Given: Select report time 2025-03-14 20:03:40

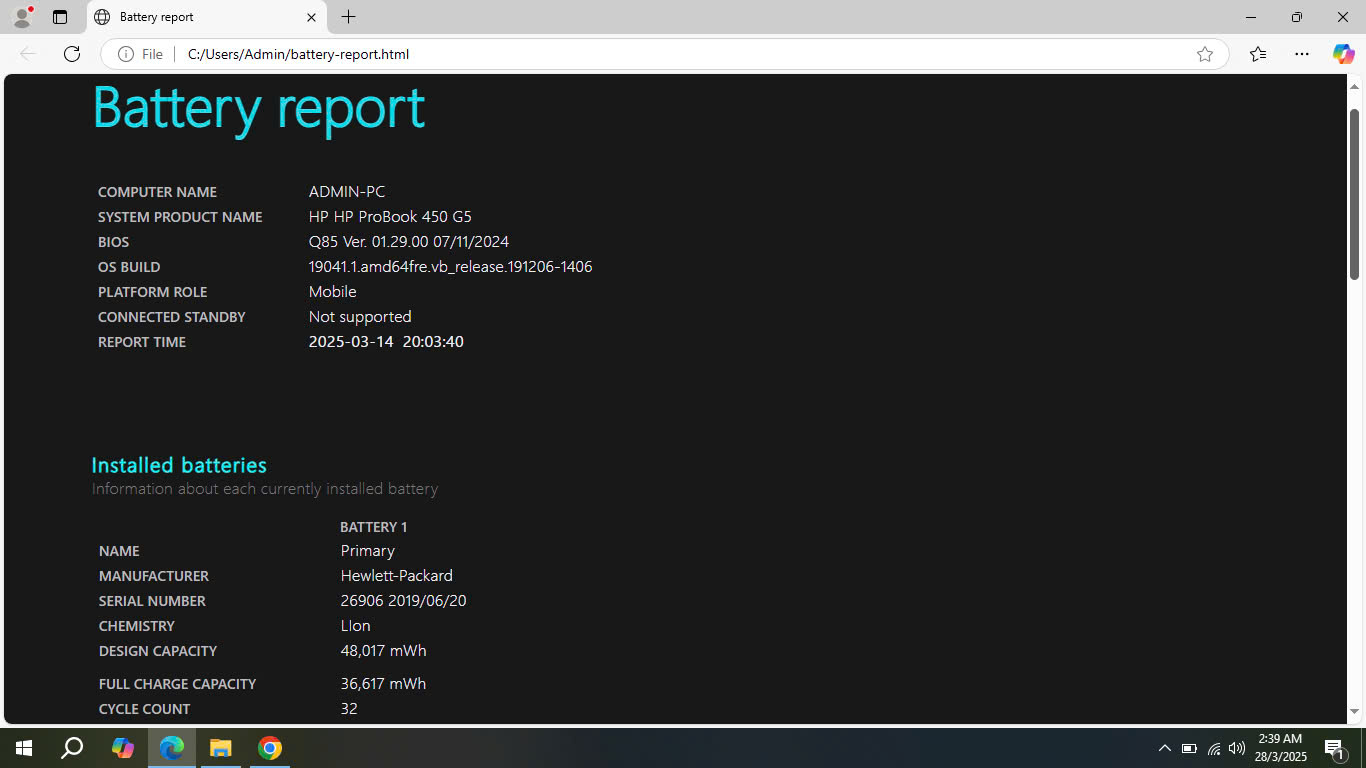Looking at the screenshot, I should click(x=386, y=342).
